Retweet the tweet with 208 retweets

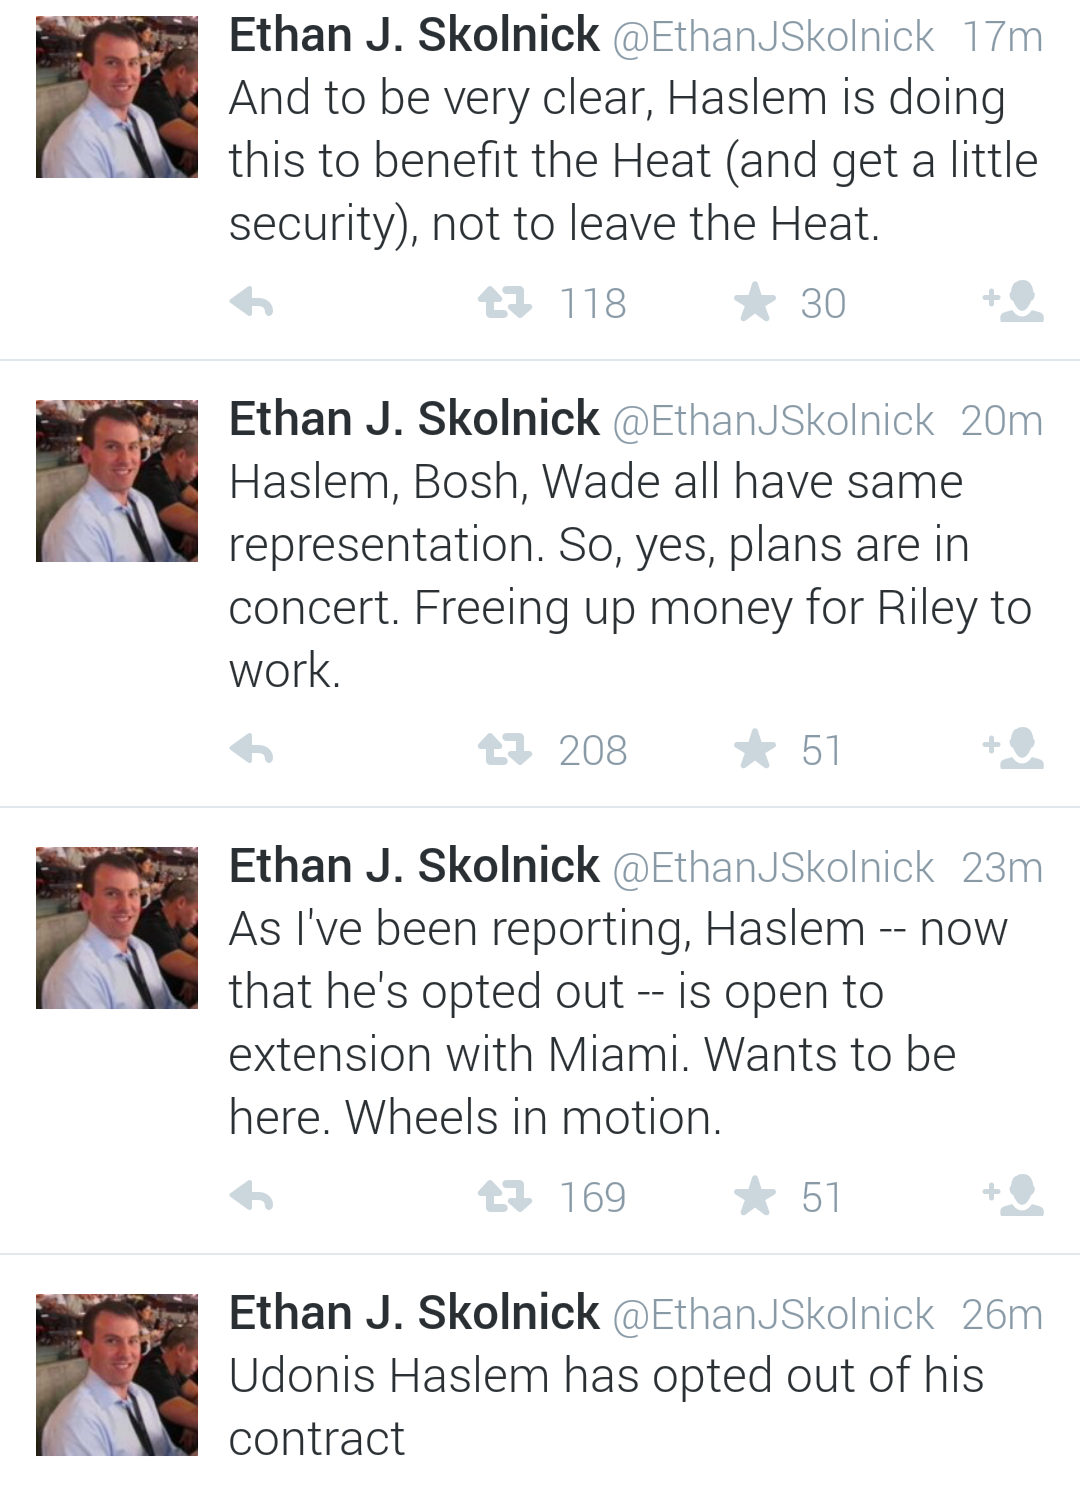[505, 749]
